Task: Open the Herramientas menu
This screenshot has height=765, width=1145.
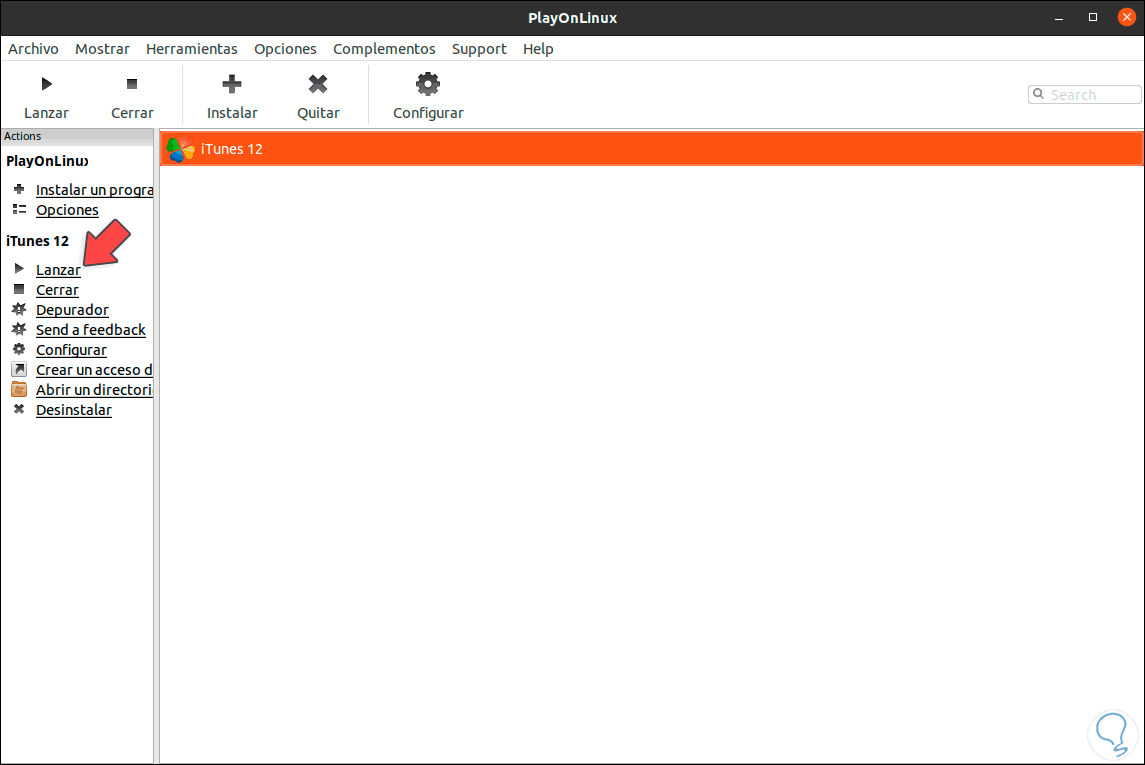Action: [x=191, y=49]
